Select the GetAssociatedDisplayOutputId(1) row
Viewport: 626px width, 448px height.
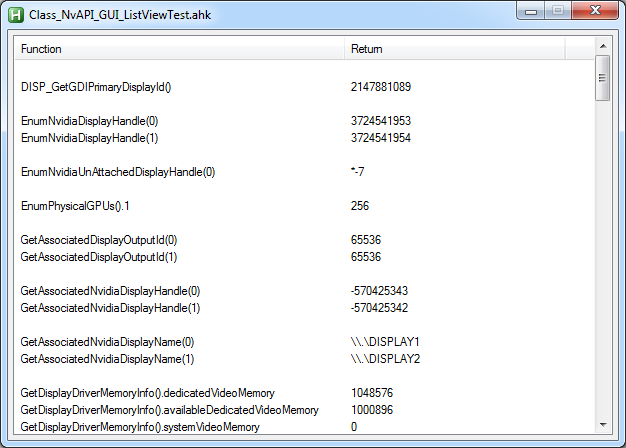304,257
